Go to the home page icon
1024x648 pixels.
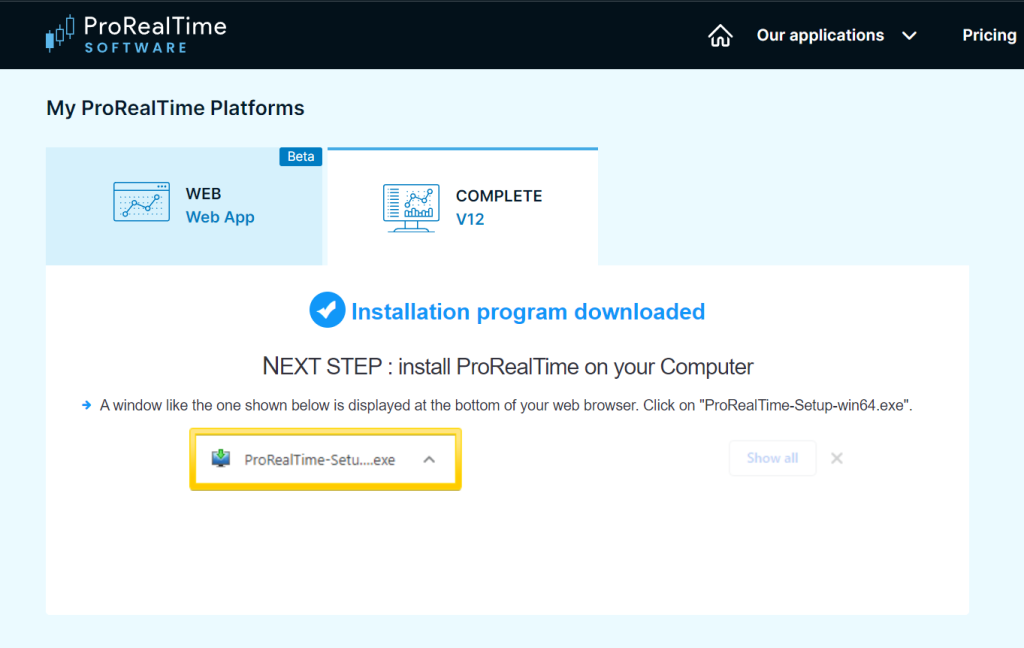(x=720, y=36)
